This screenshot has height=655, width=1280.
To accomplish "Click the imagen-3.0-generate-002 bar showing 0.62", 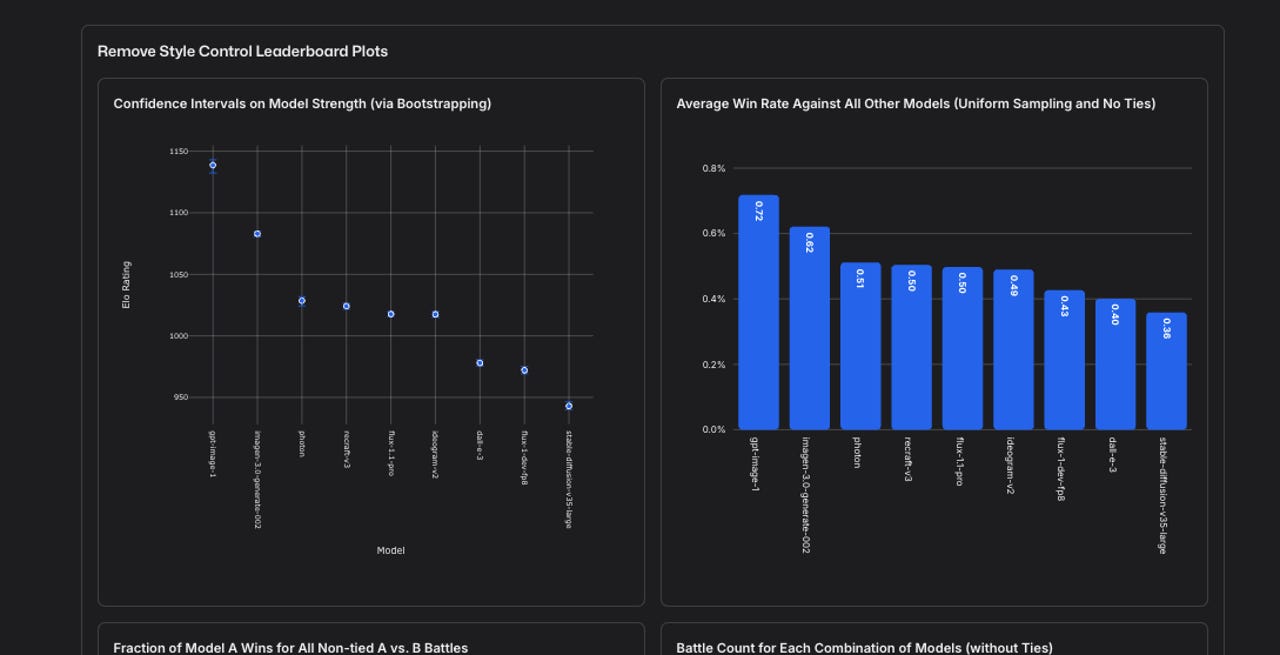I will click(x=809, y=328).
